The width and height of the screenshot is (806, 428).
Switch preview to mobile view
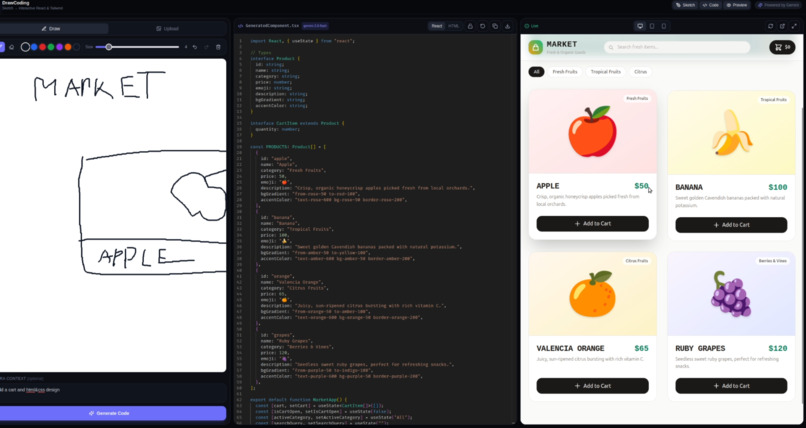pos(664,26)
